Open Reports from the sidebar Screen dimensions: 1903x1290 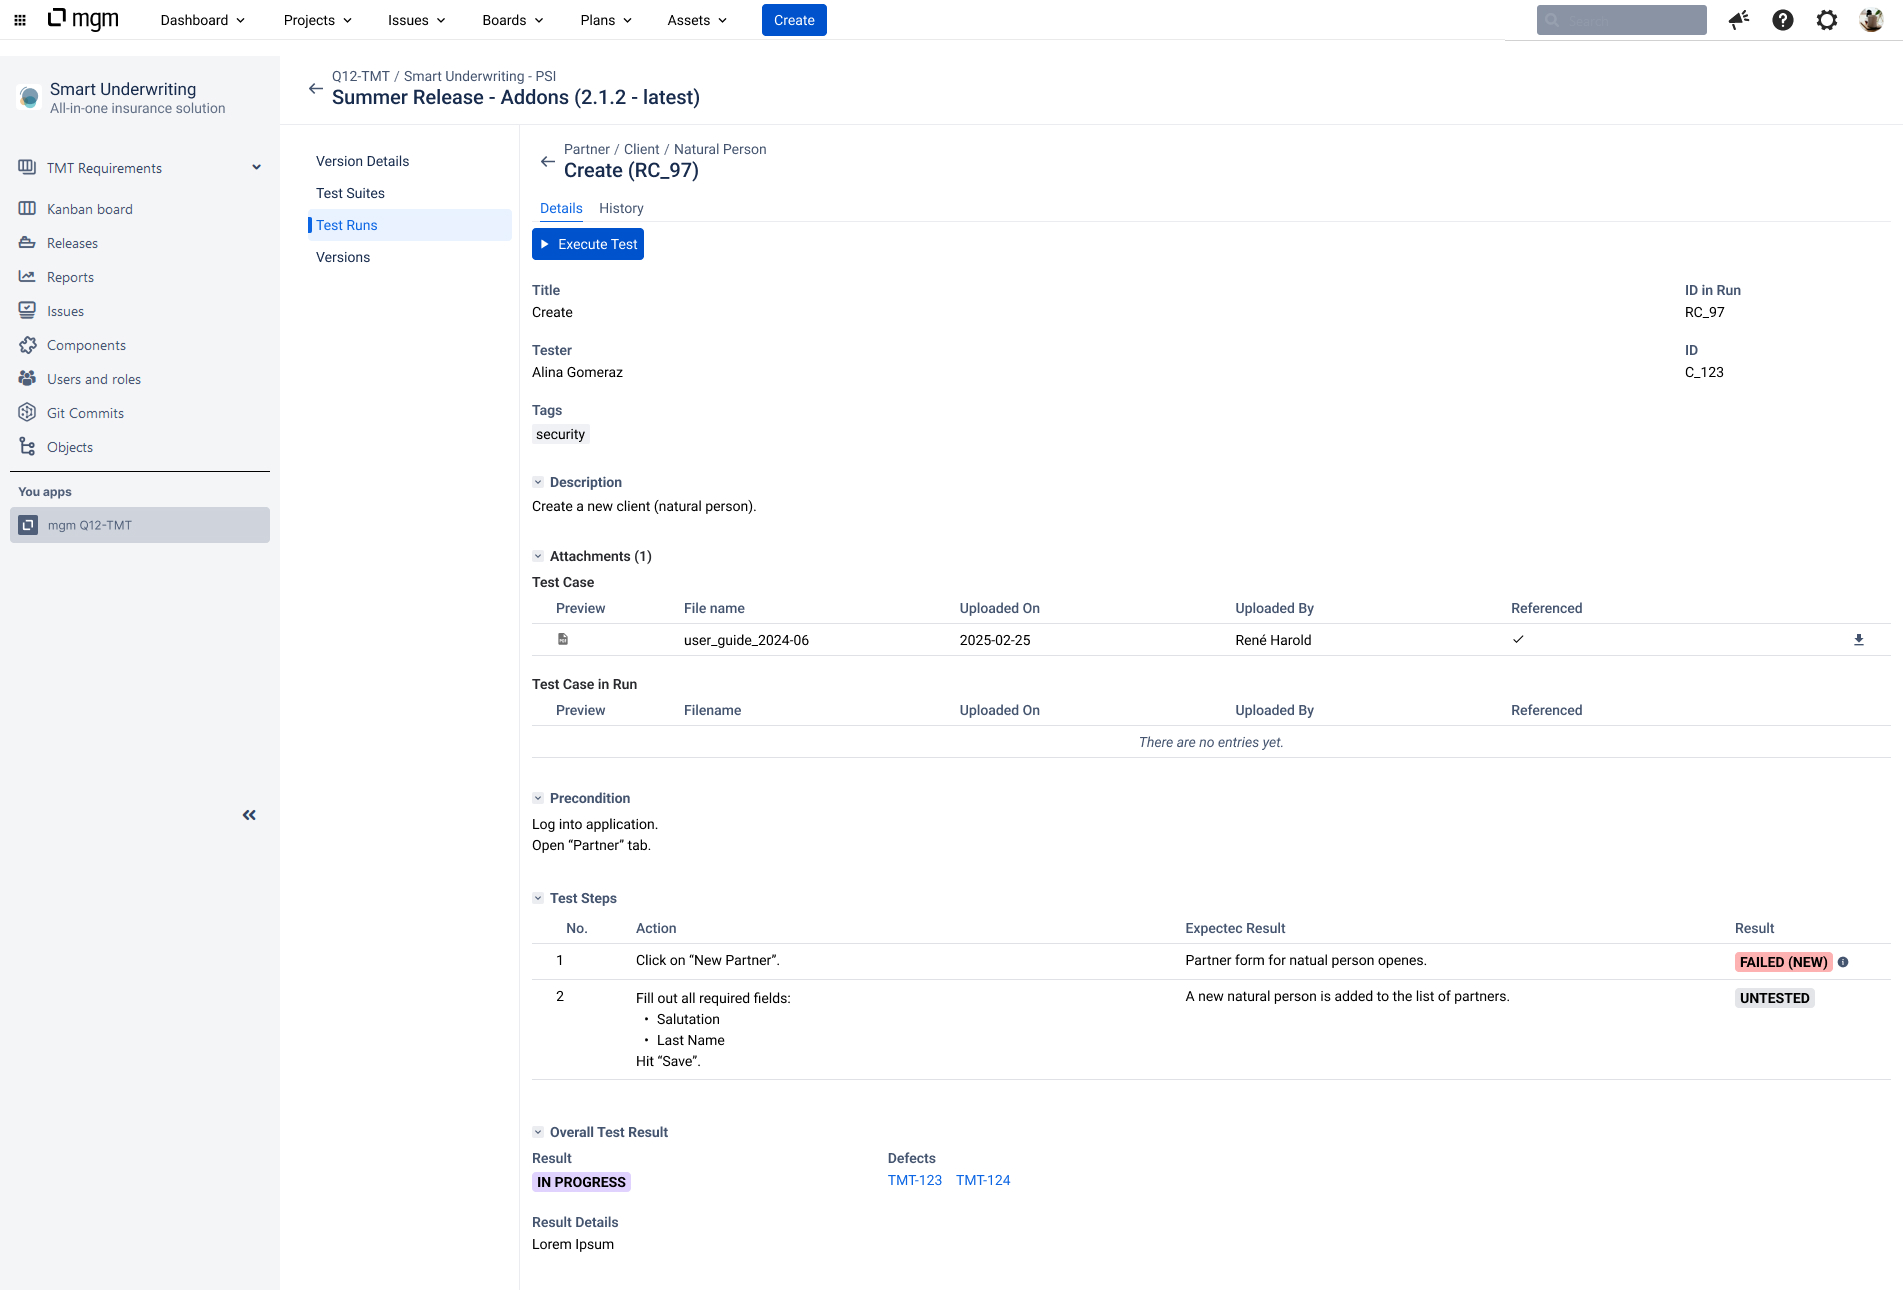click(x=70, y=277)
